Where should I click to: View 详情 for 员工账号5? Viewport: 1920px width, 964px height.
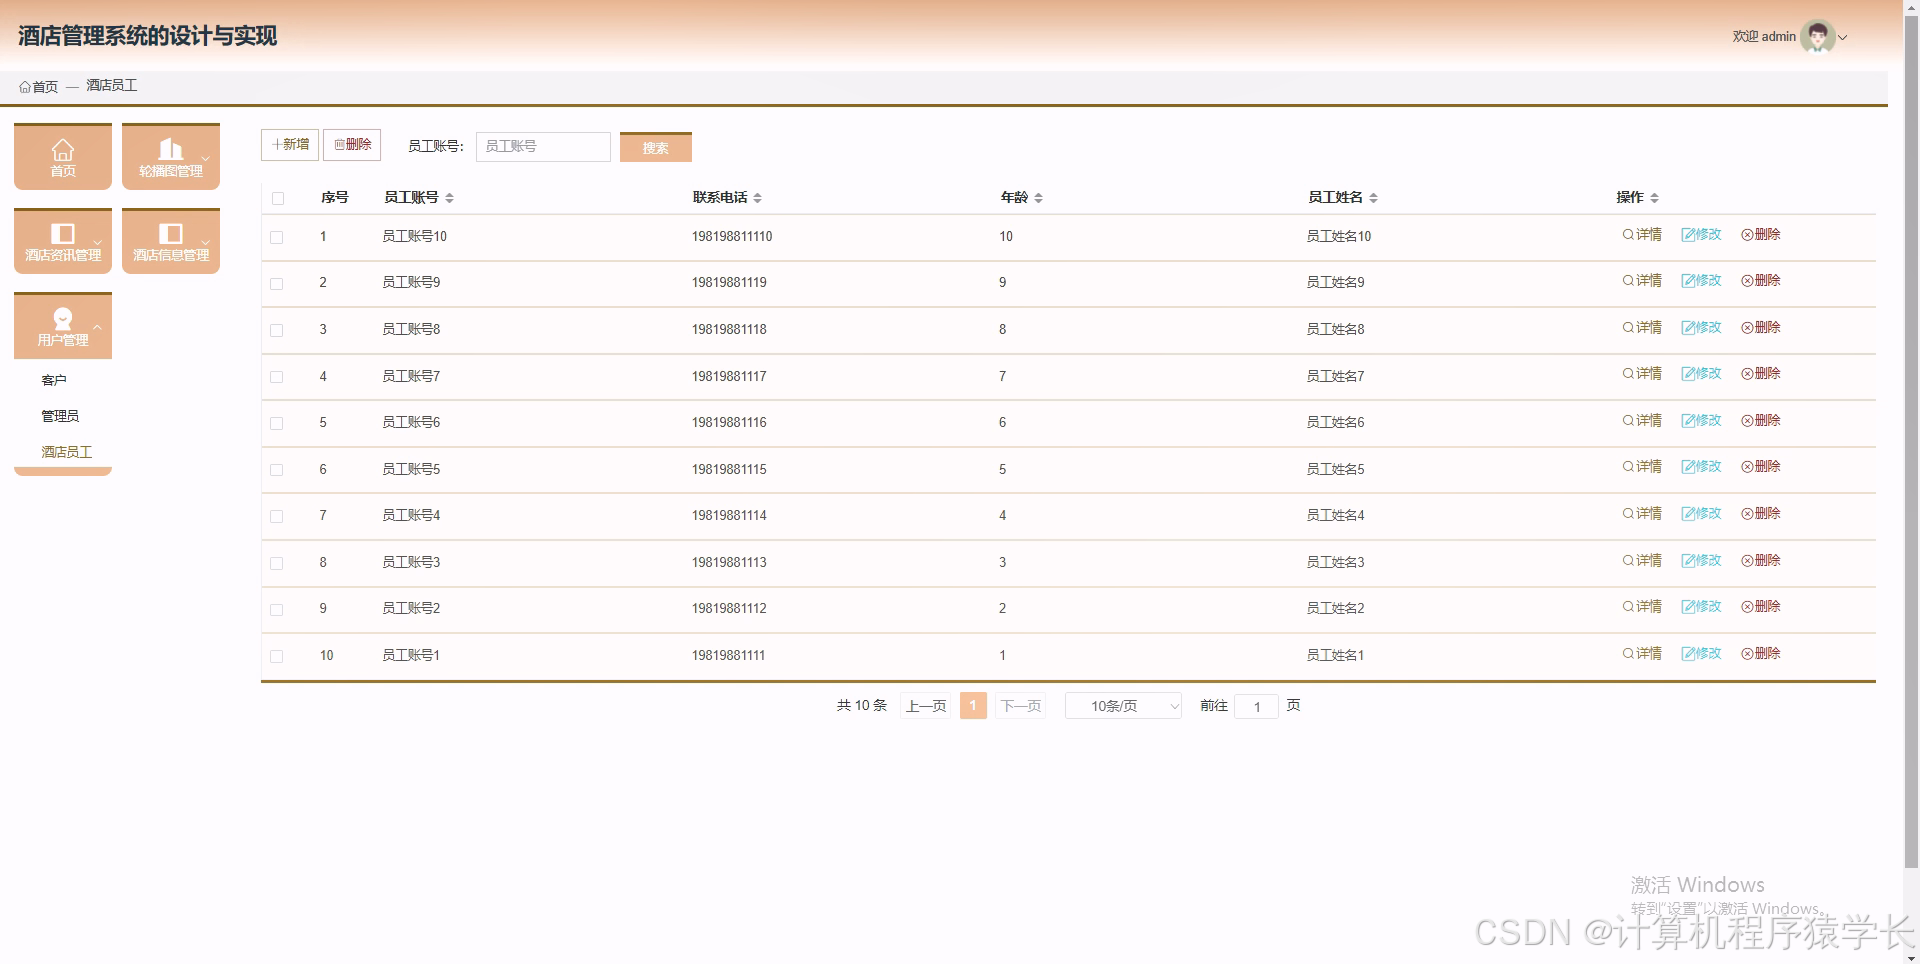pos(1642,467)
